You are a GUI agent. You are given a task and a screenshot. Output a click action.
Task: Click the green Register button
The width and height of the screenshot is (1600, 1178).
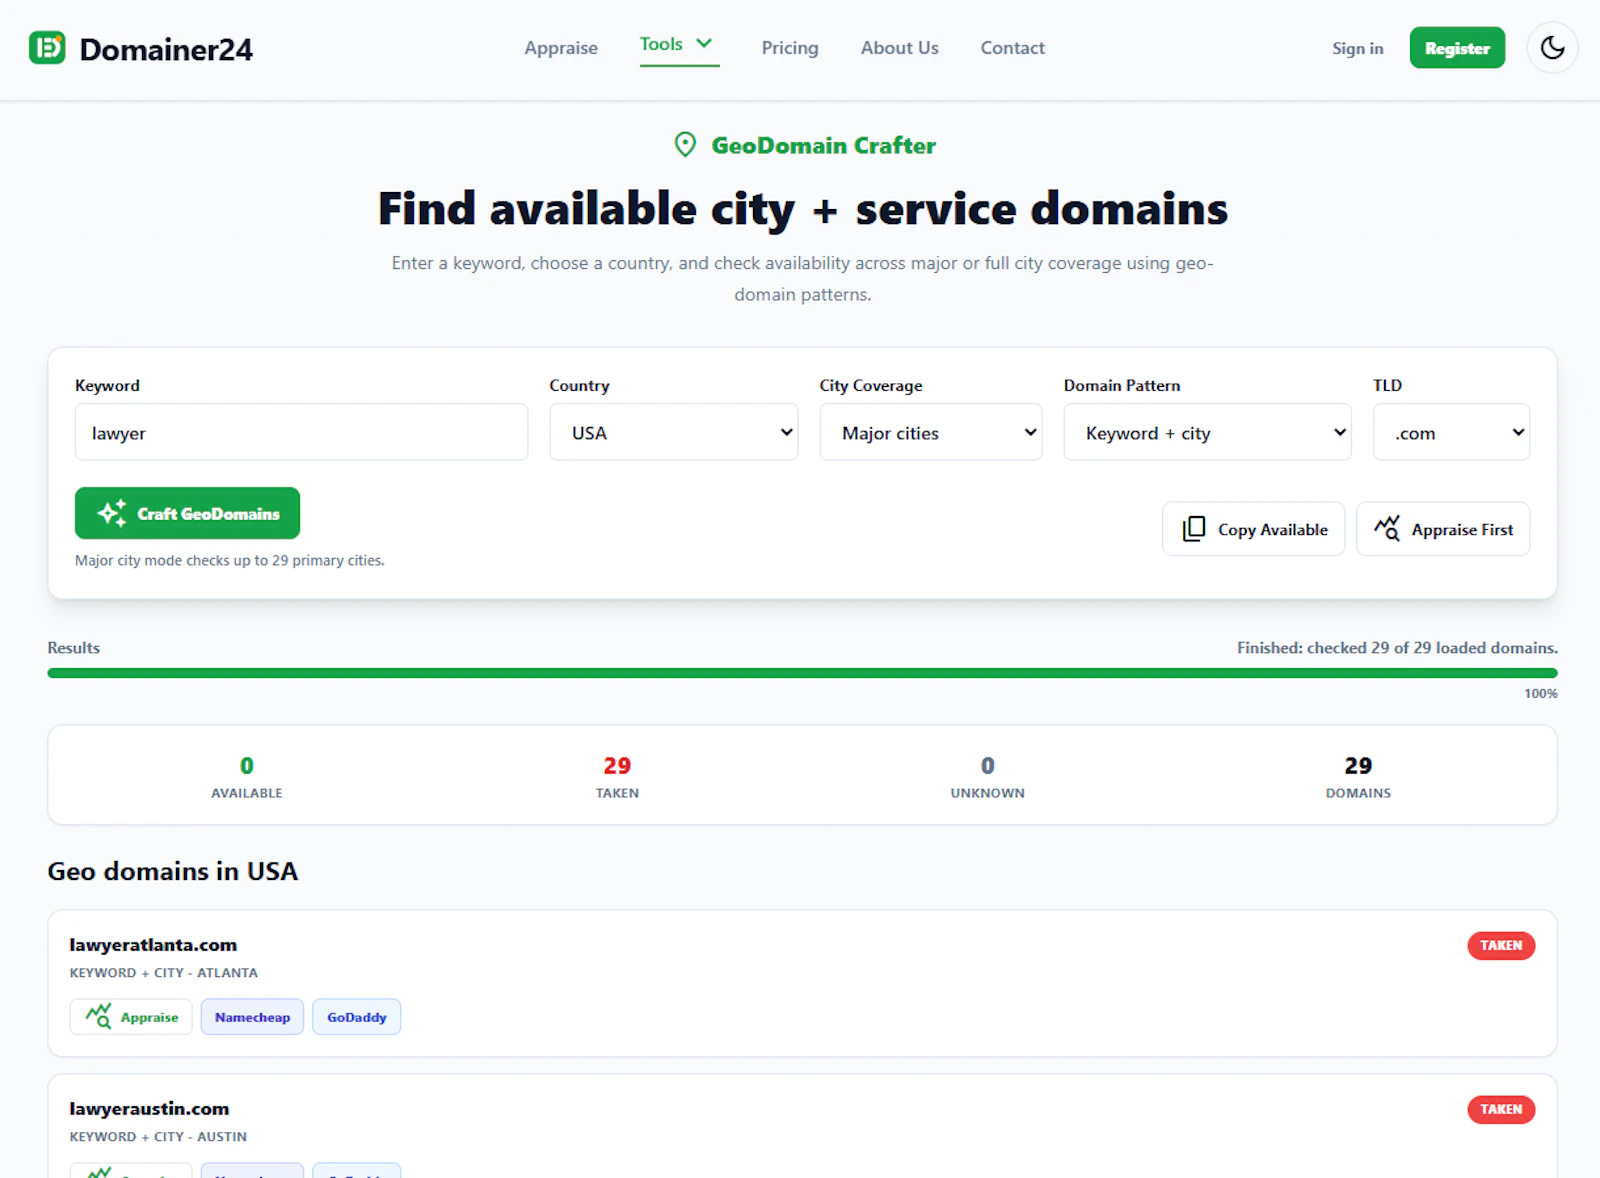coord(1457,48)
